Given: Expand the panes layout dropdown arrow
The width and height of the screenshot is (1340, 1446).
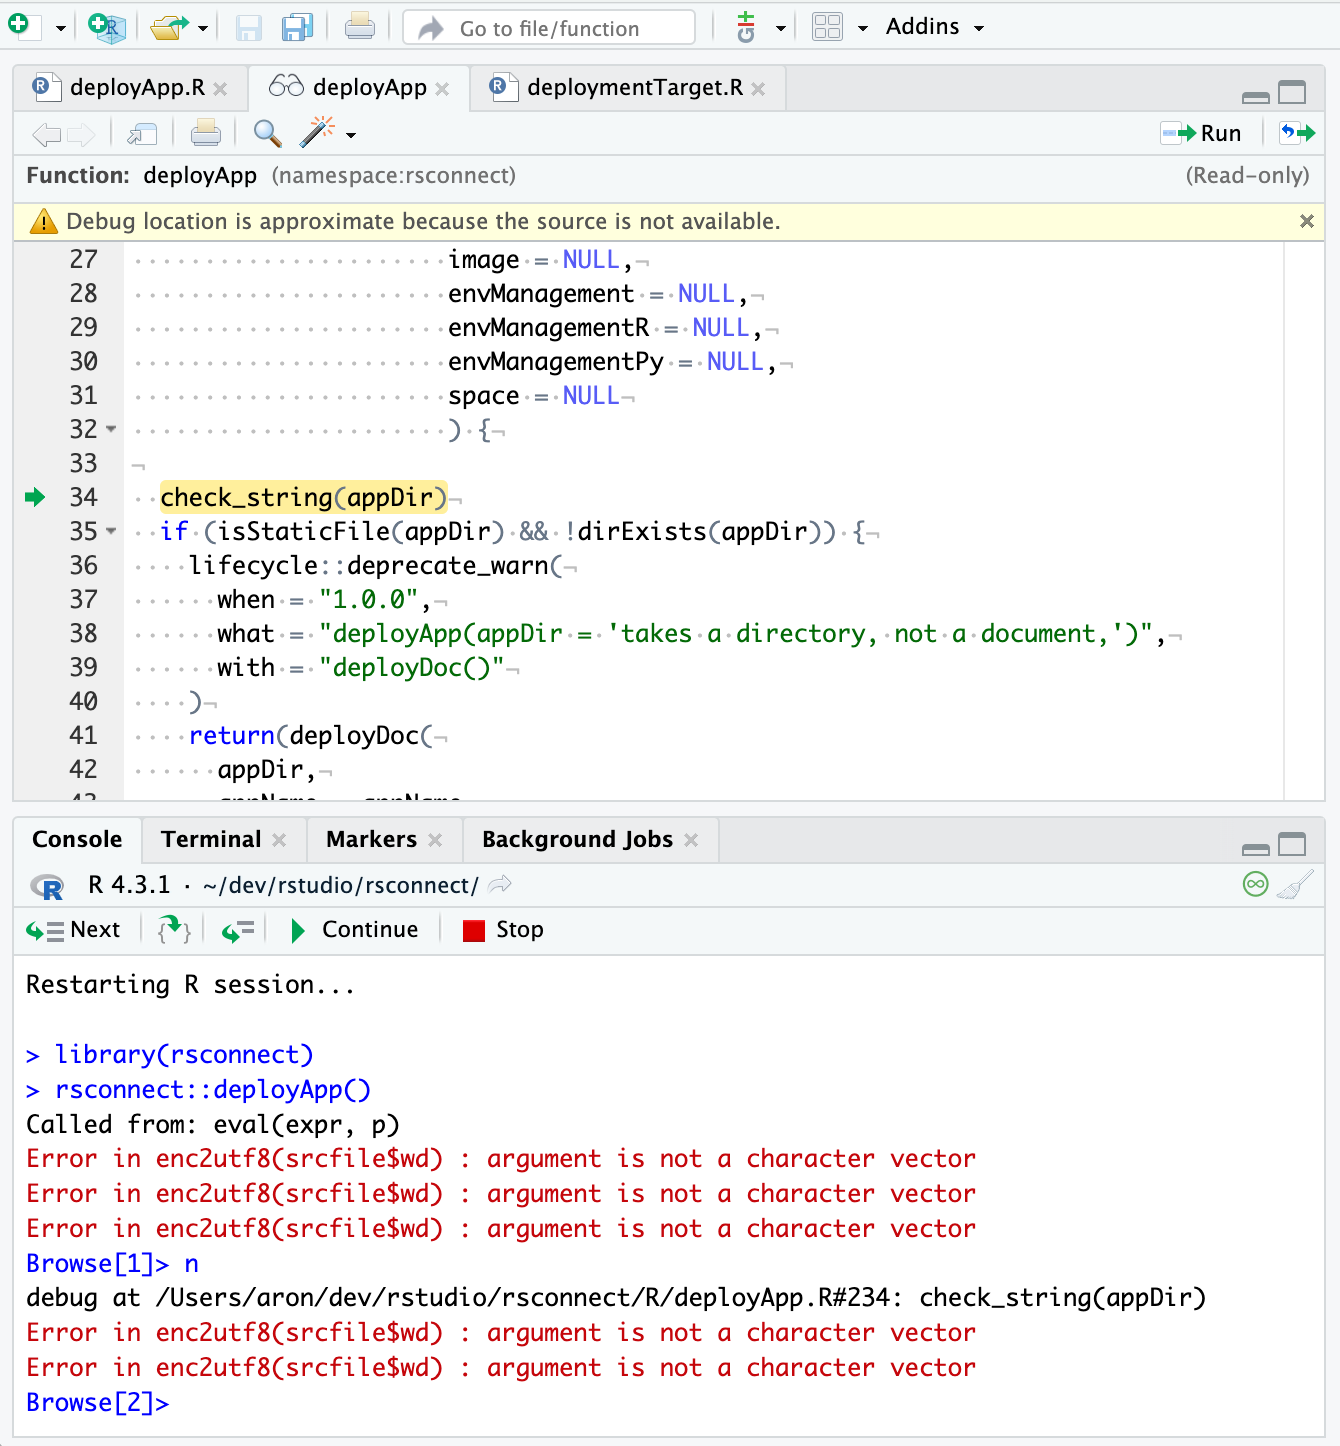Looking at the screenshot, I should point(862,29).
